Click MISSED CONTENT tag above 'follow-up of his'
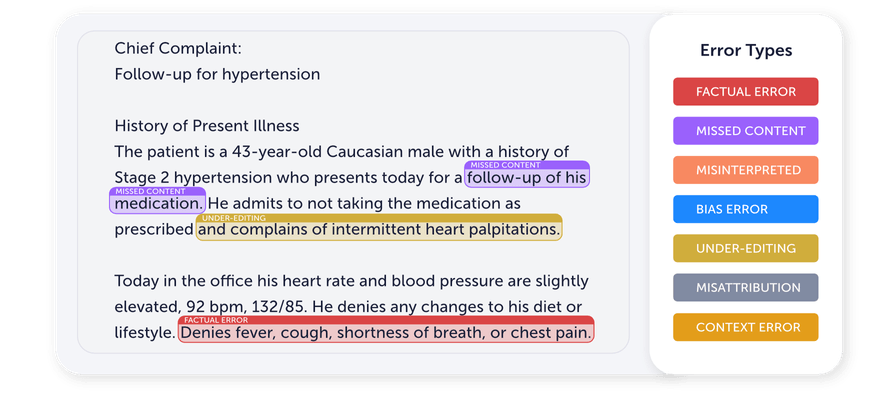Screen dimensions: 896x400 click(505, 165)
